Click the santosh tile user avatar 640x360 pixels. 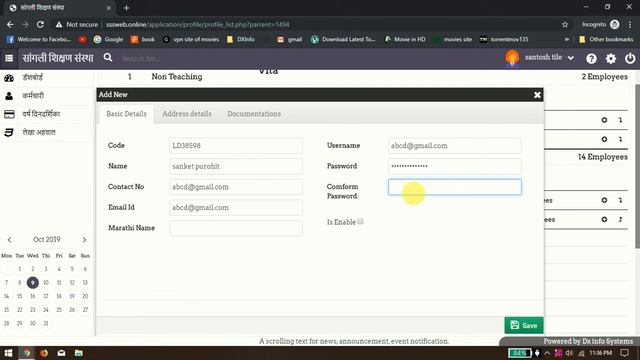(512, 58)
